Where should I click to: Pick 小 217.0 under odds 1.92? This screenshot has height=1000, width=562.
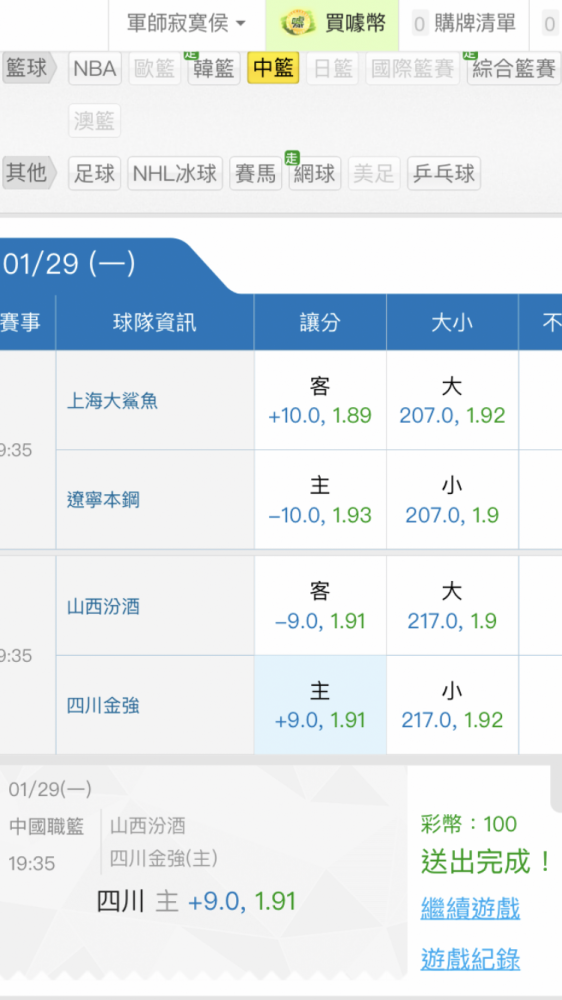(452, 705)
